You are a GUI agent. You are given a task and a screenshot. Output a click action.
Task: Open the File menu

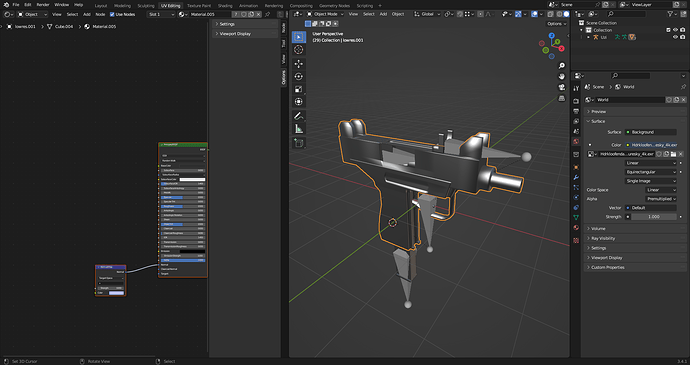[x=16, y=4]
